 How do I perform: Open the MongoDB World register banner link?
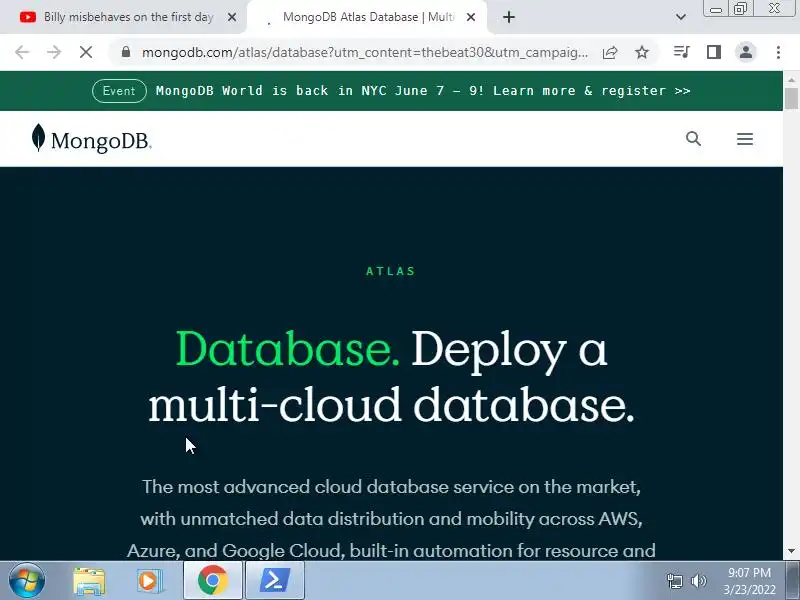coord(423,91)
